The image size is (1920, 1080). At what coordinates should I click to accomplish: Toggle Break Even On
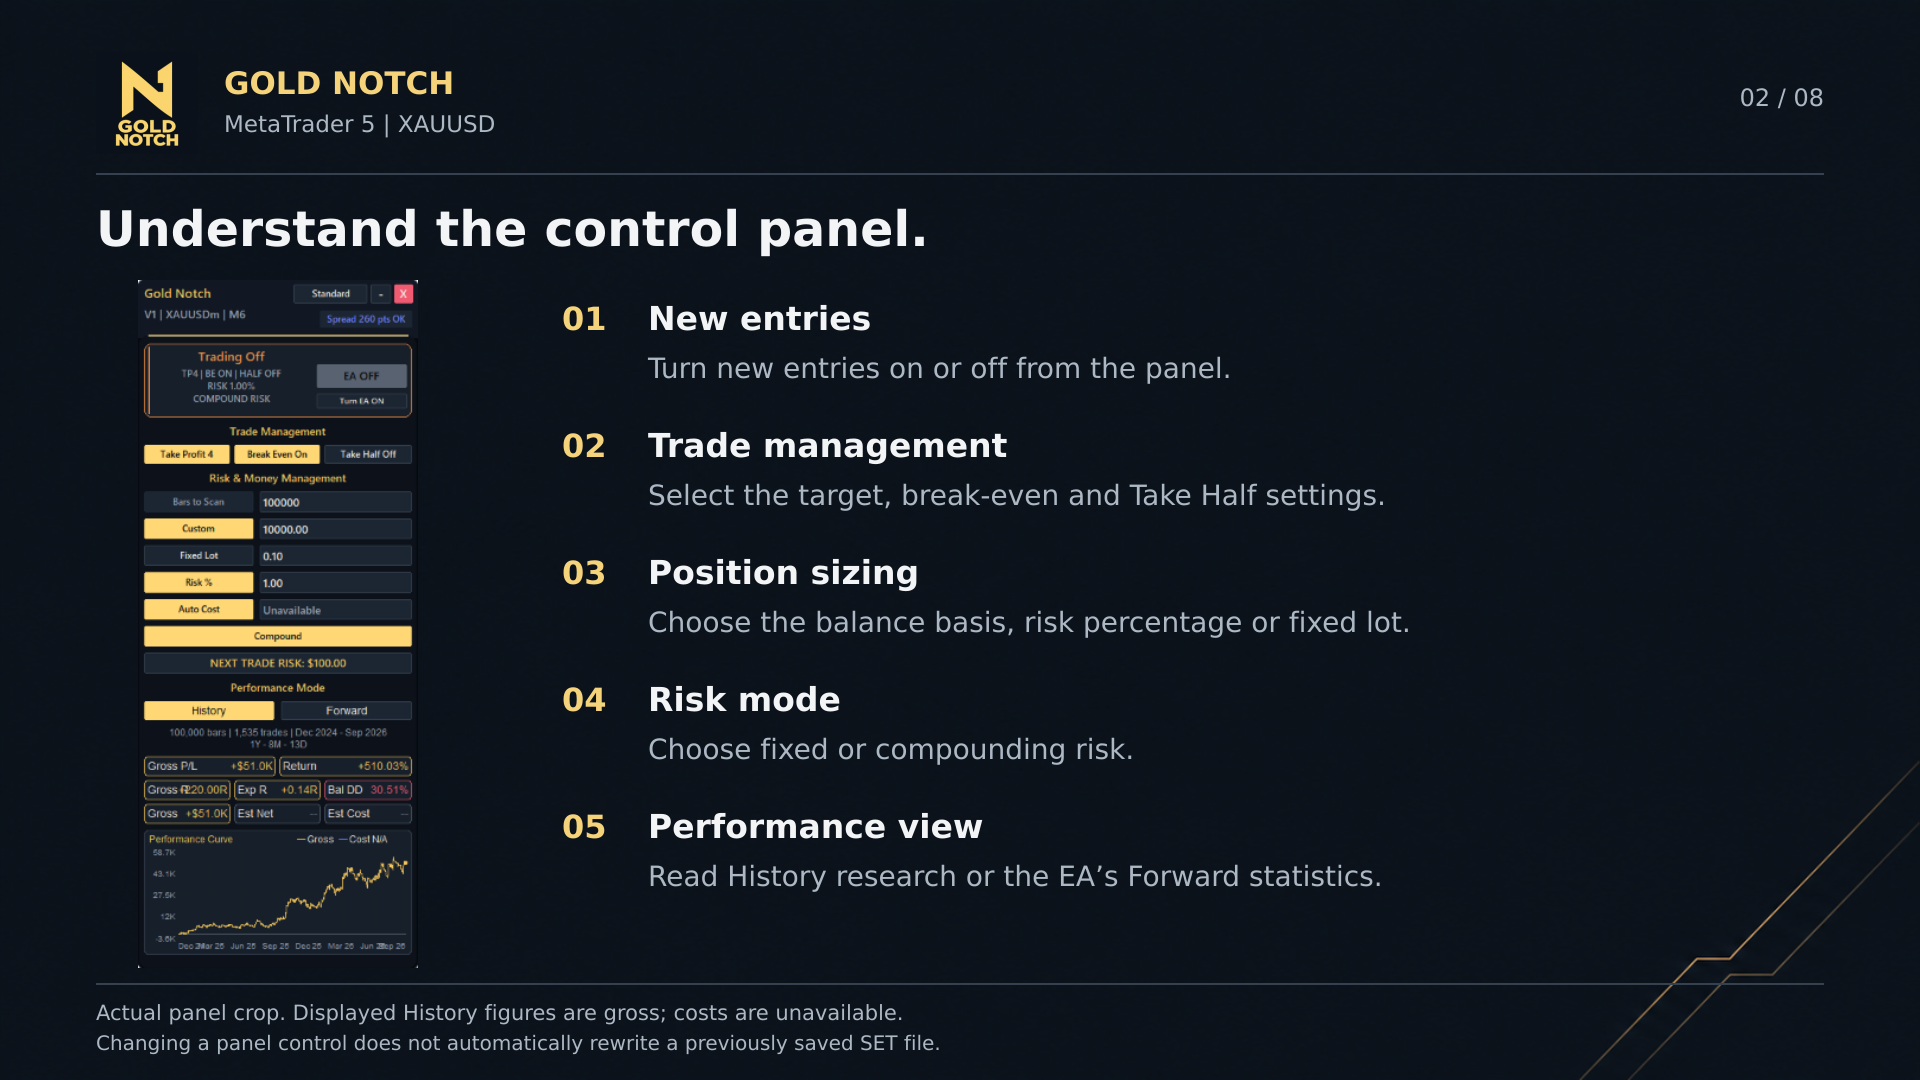pyautogui.click(x=277, y=454)
